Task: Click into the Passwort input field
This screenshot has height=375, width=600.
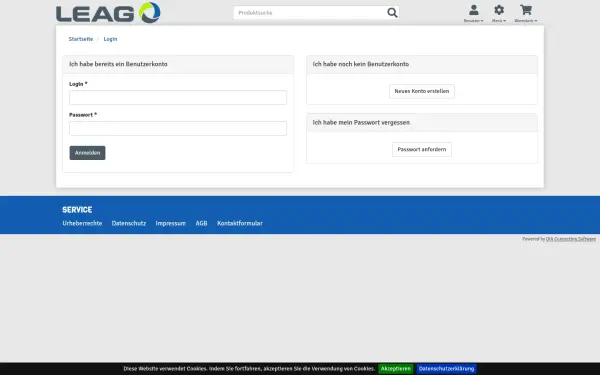Action: 178,129
